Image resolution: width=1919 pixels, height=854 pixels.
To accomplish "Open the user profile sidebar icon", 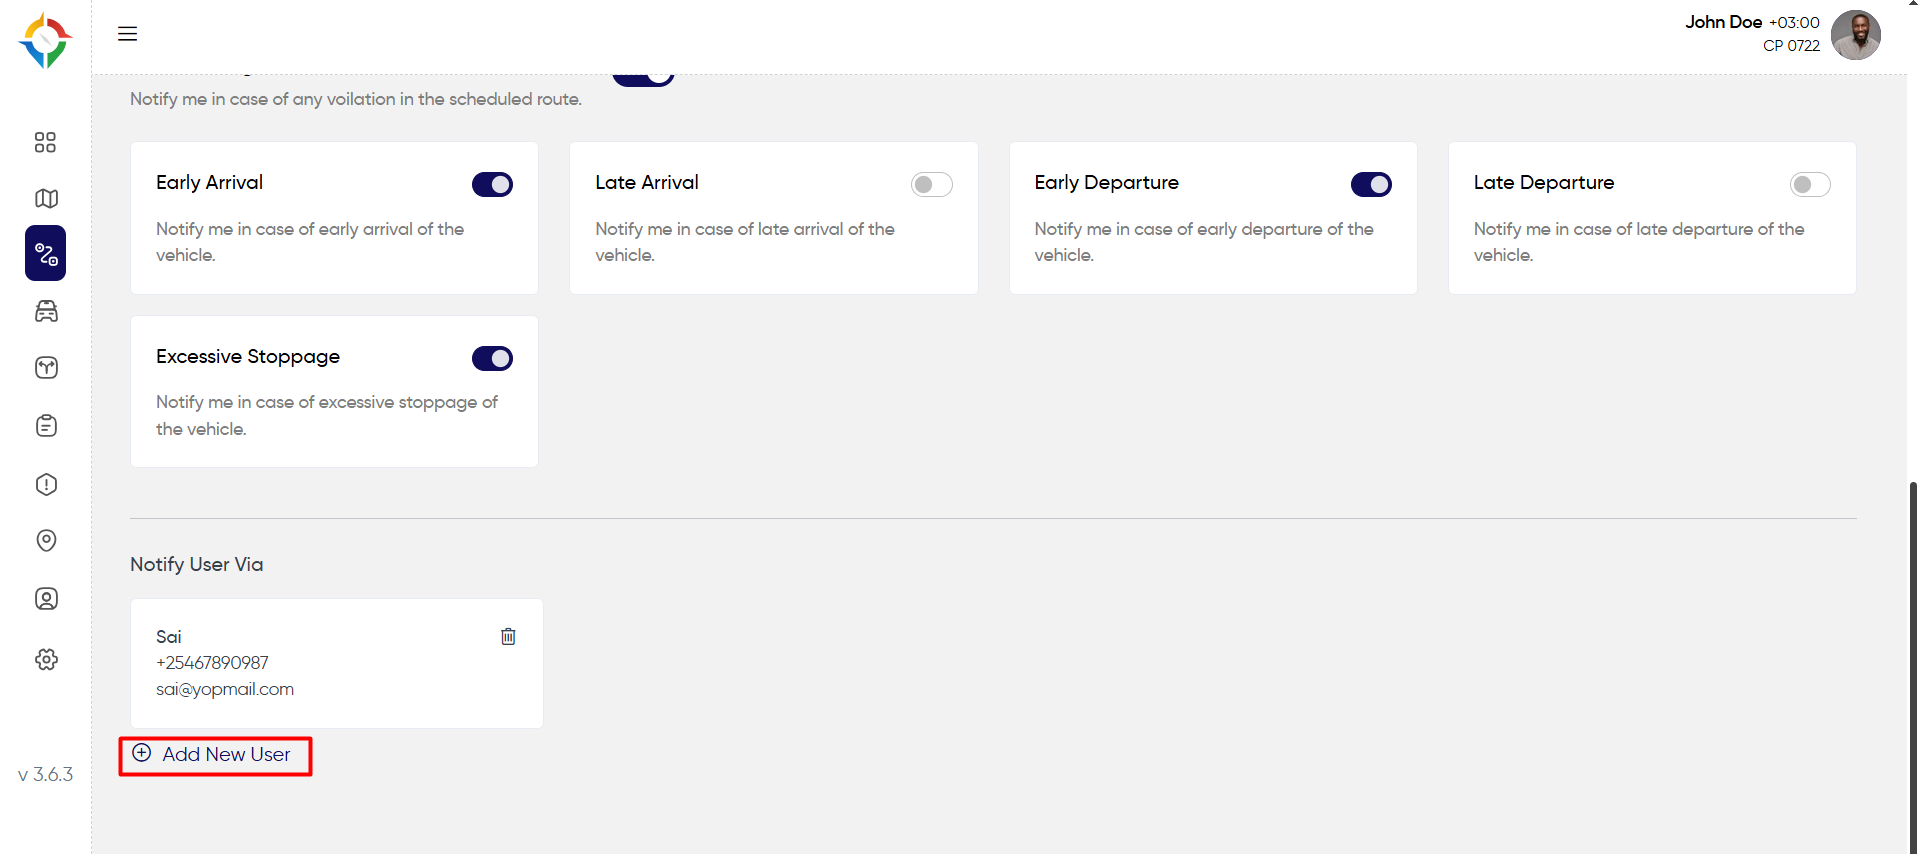I will pyautogui.click(x=46, y=598).
